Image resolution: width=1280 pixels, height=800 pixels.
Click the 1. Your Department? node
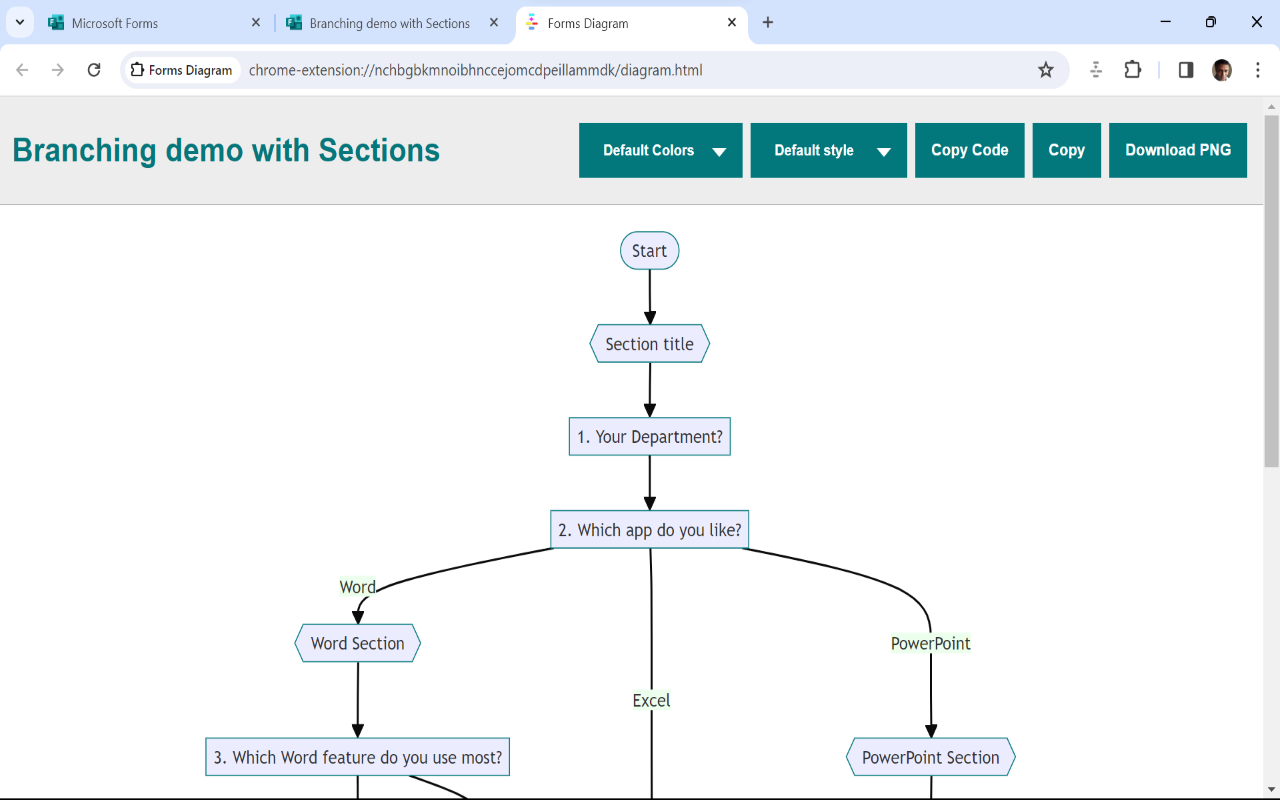650,437
